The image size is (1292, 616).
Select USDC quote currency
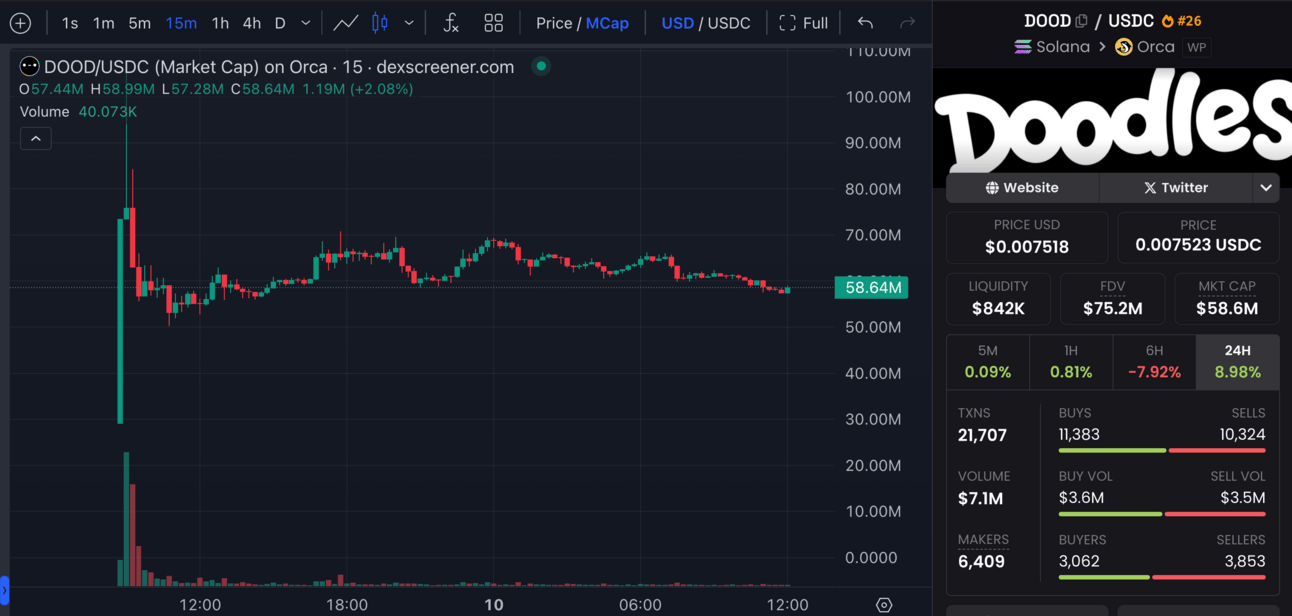[x=729, y=22]
